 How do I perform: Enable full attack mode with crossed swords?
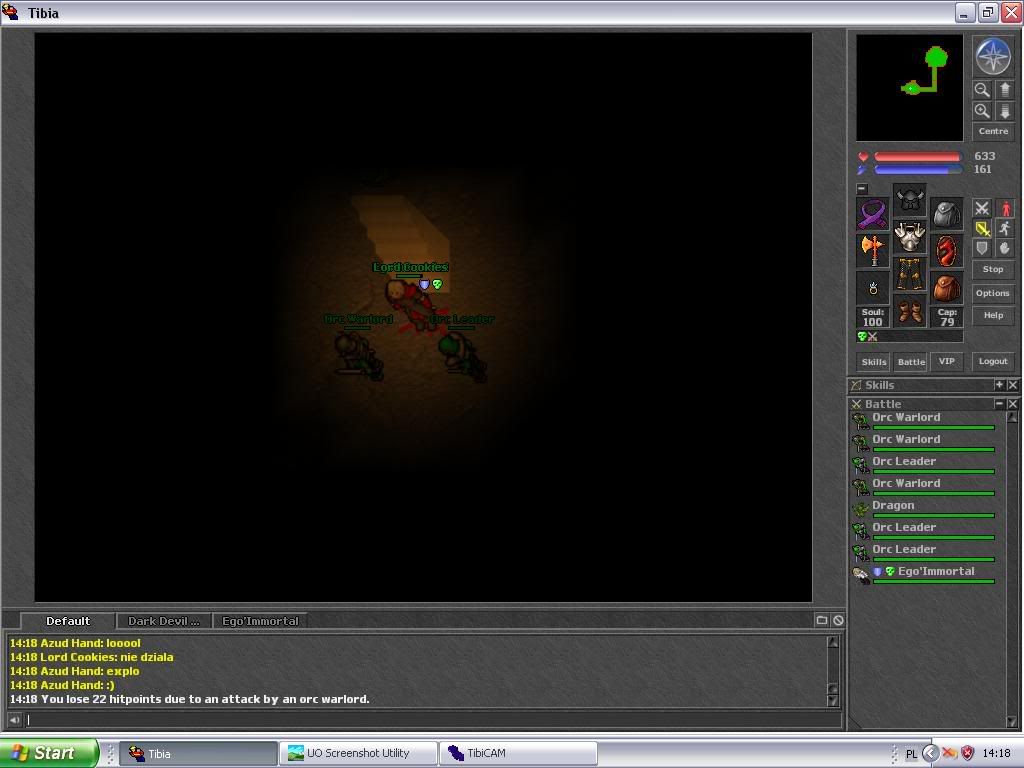pos(982,208)
